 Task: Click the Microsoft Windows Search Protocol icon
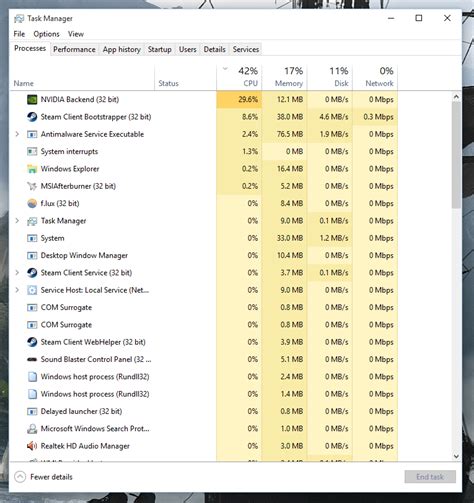(x=32, y=429)
